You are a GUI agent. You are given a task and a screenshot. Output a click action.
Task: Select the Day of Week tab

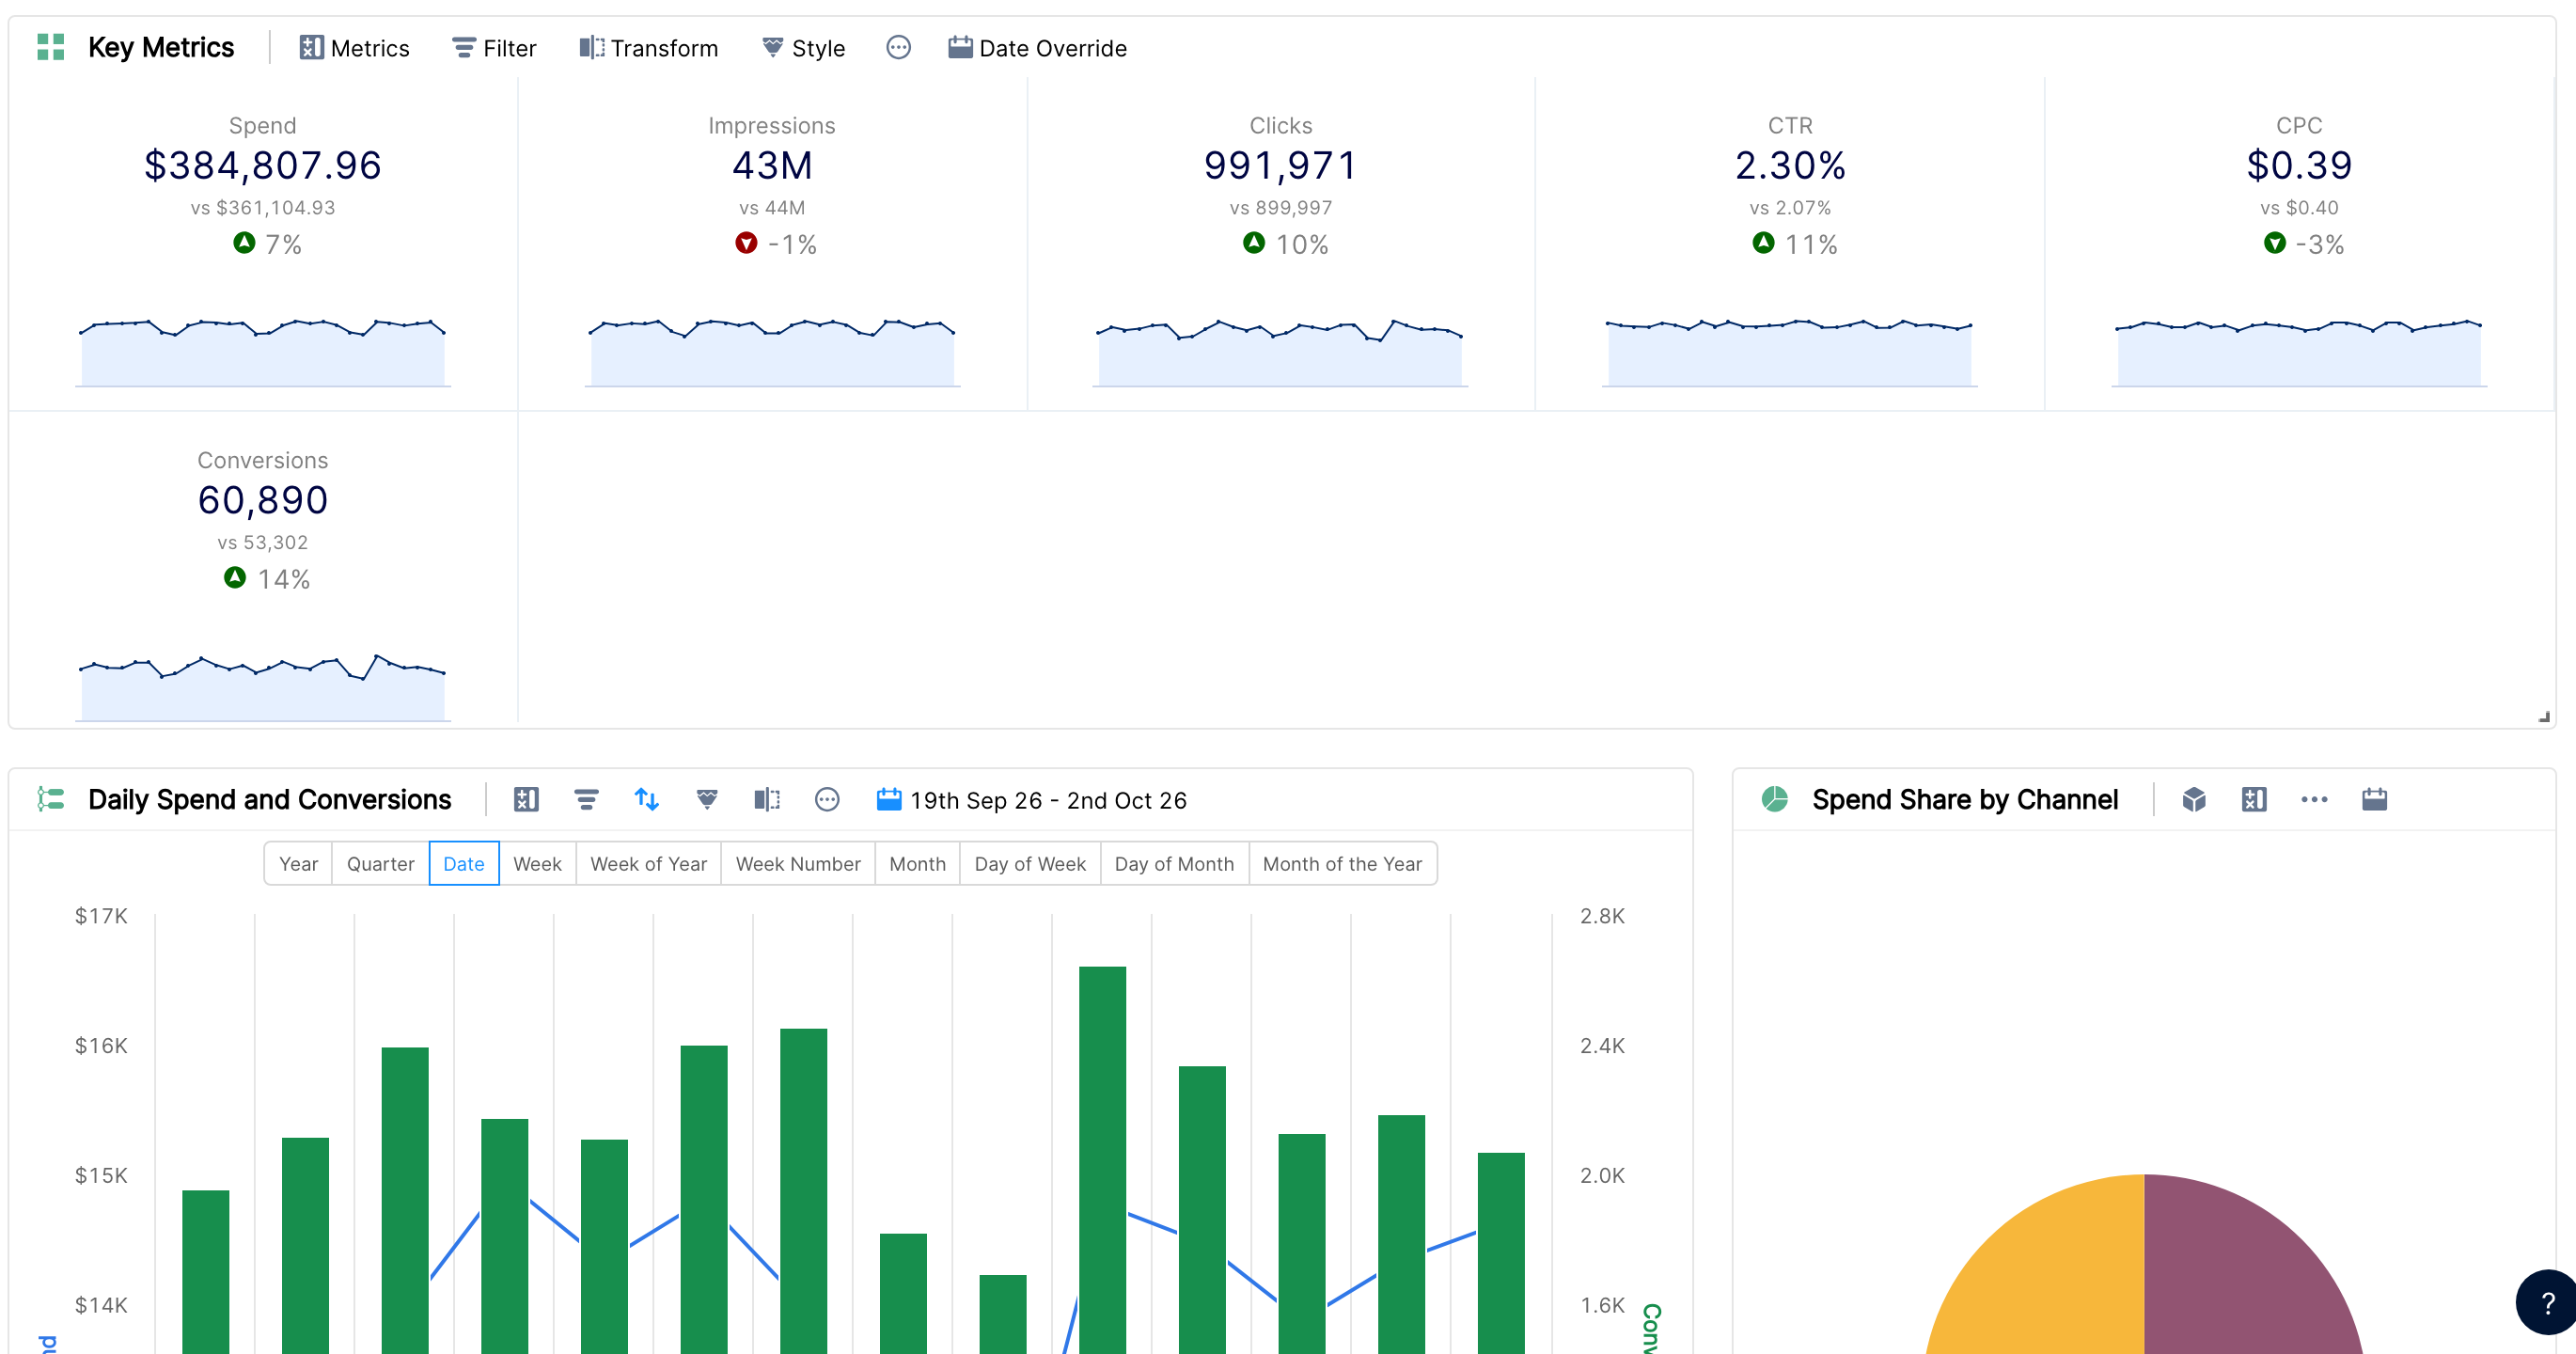(x=1030, y=863)
